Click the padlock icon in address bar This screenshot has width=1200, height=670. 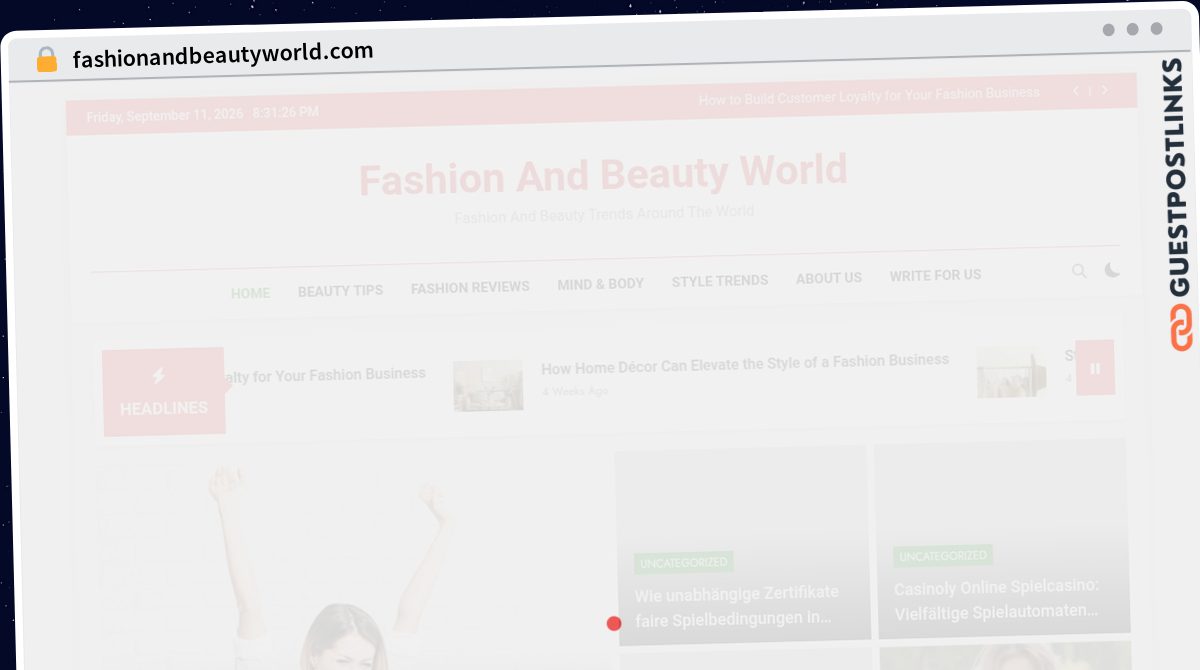pos(46,59)
